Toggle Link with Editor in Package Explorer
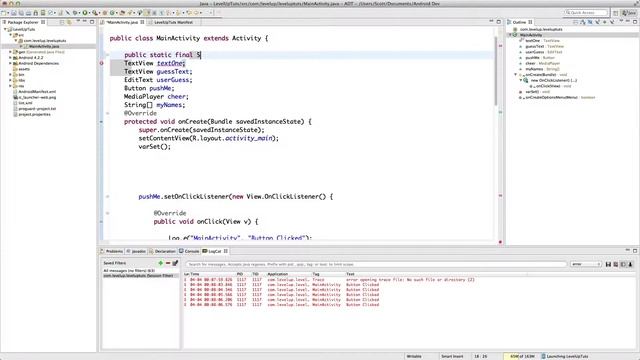The width and height of the screenshot is (640, 360). (x=70, y=22)
